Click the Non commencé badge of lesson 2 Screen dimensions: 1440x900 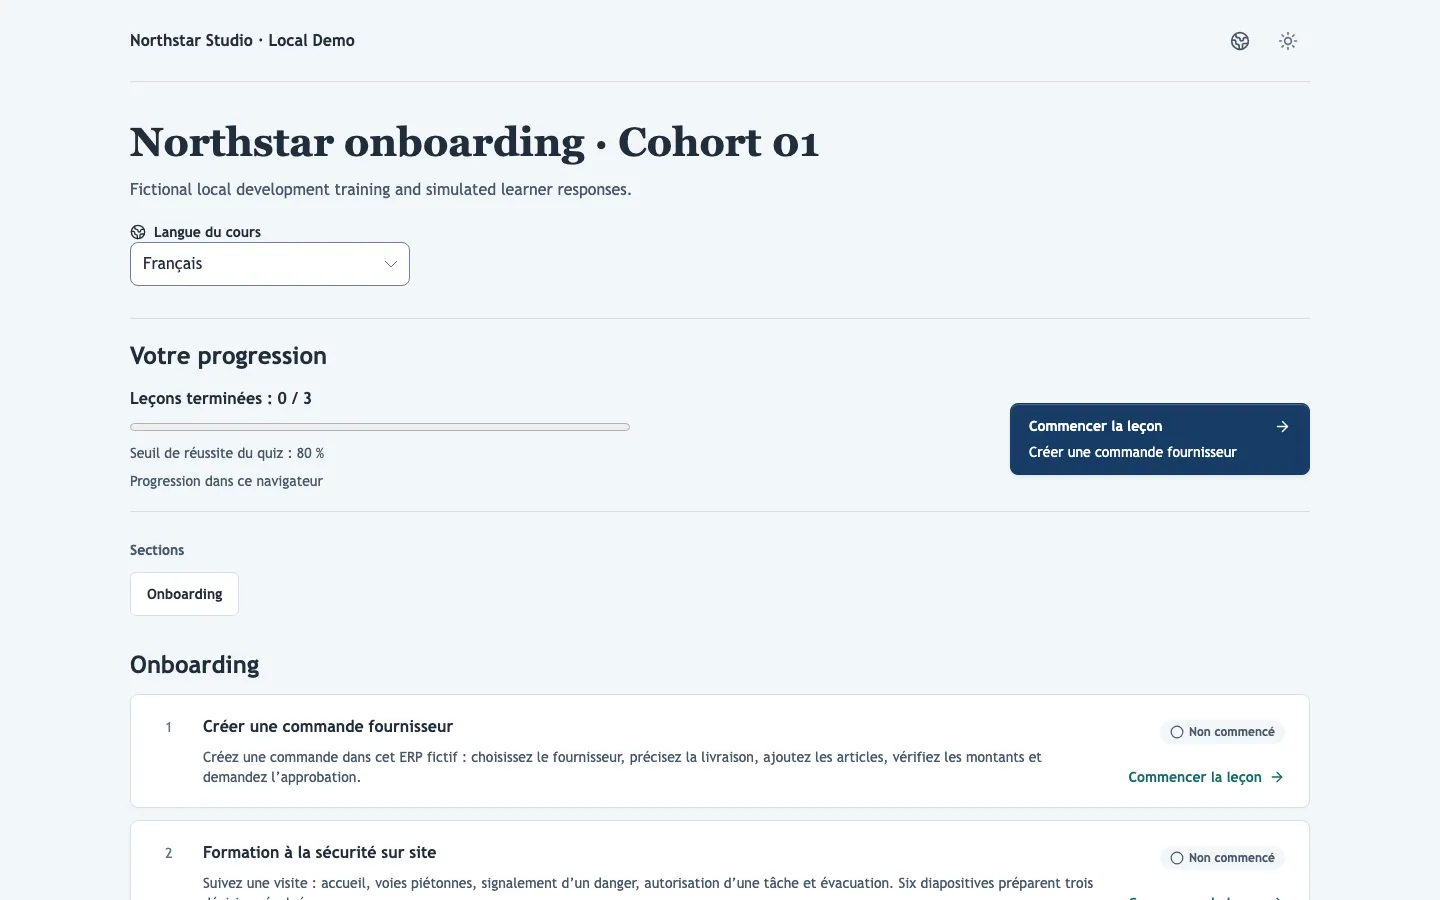click(1222, 858)
